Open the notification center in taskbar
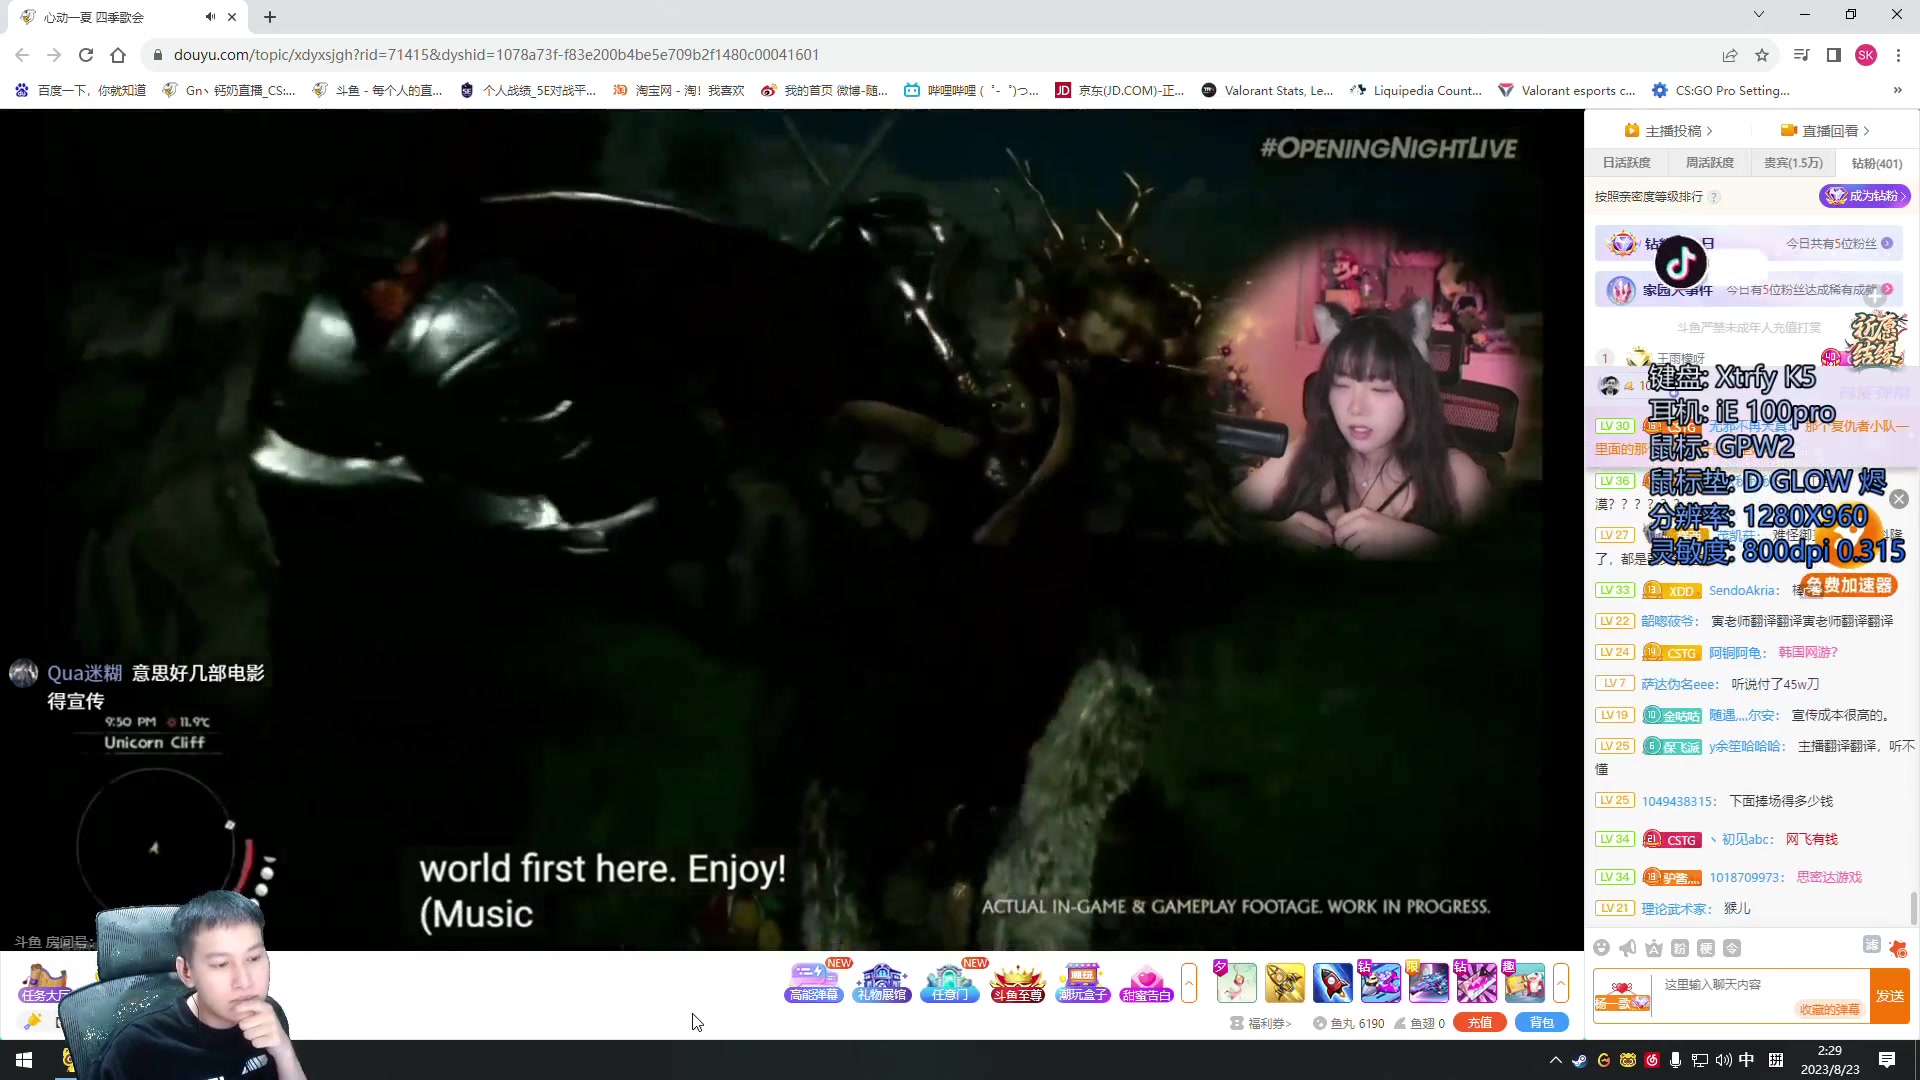The image size is (1920, 1080). 1887,1060
